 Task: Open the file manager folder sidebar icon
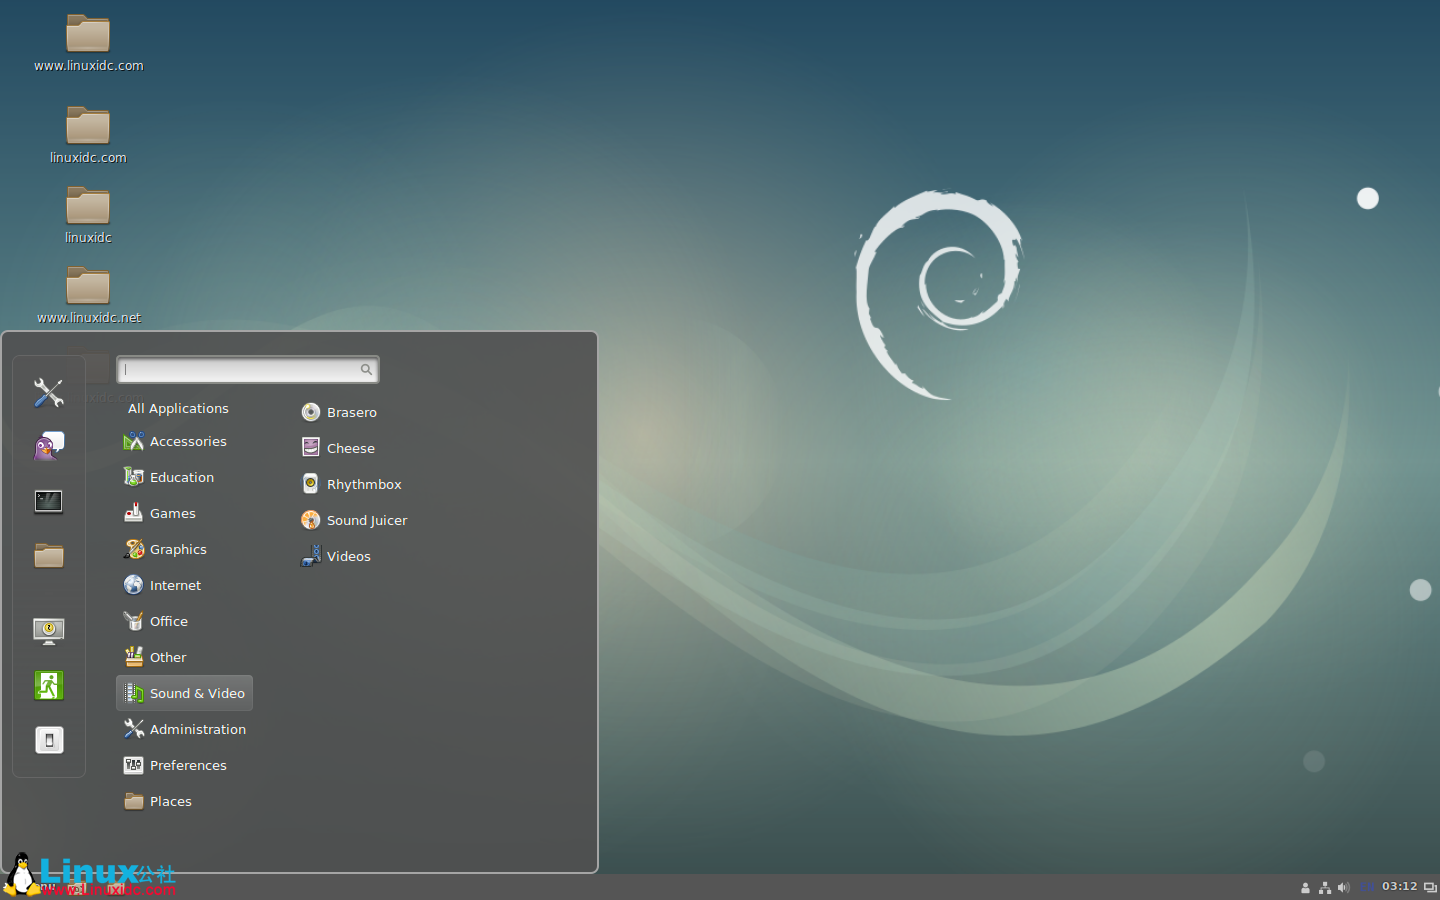(48, 556)
